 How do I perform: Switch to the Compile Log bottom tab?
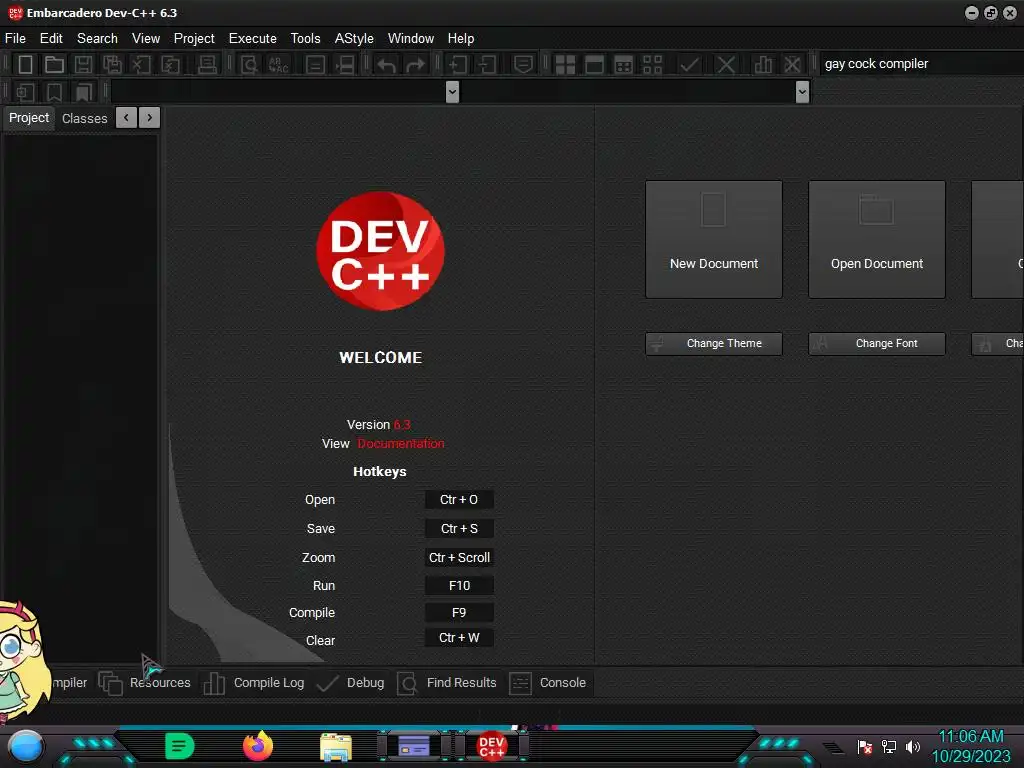click(253, 683)
